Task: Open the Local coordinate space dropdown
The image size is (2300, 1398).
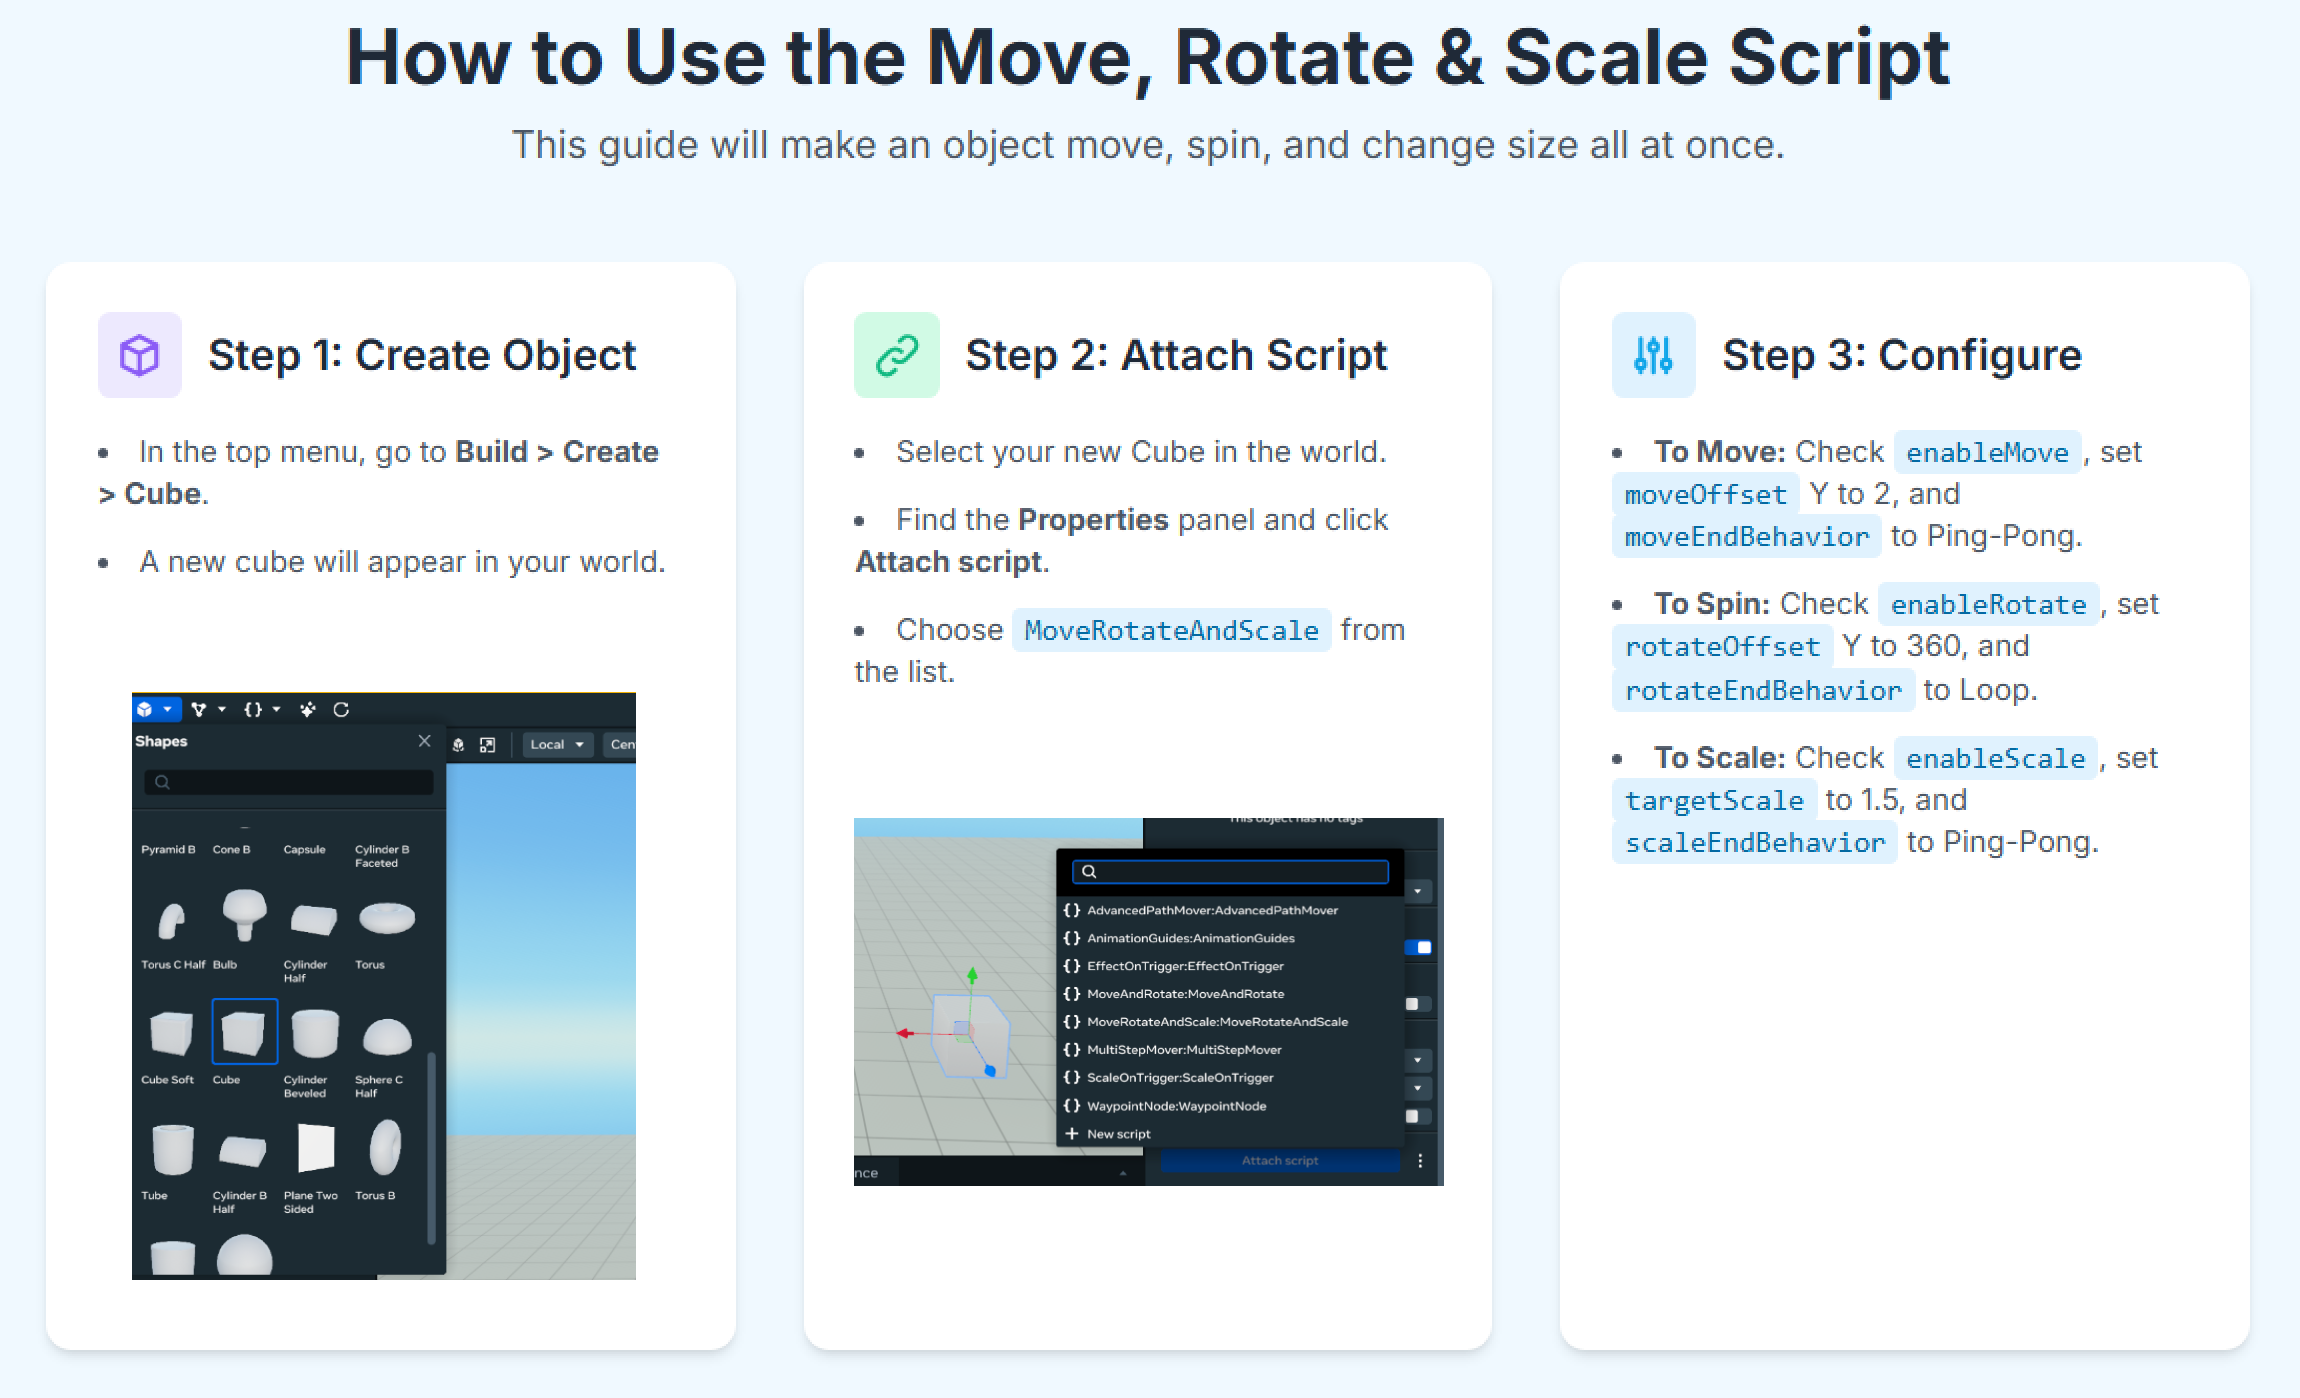Action: pyautogui.click(x=557, y=744)
